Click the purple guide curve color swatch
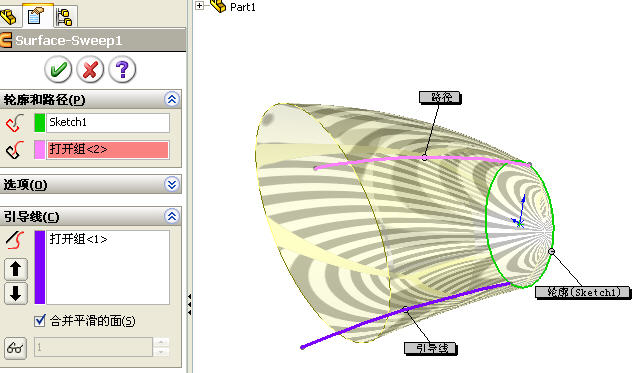The height and width of the screenshot is (373, 642). click(x=40, y=267)
